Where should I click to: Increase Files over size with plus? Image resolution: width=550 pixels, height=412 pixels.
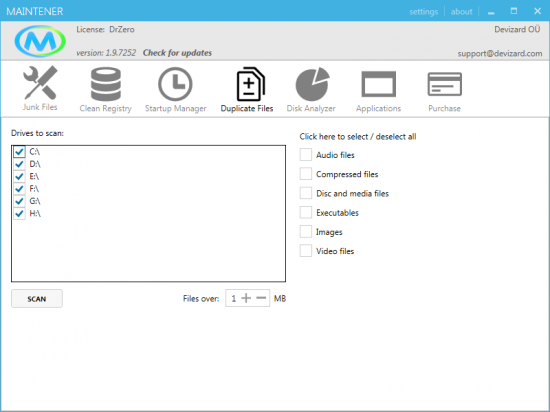[246, 298]
